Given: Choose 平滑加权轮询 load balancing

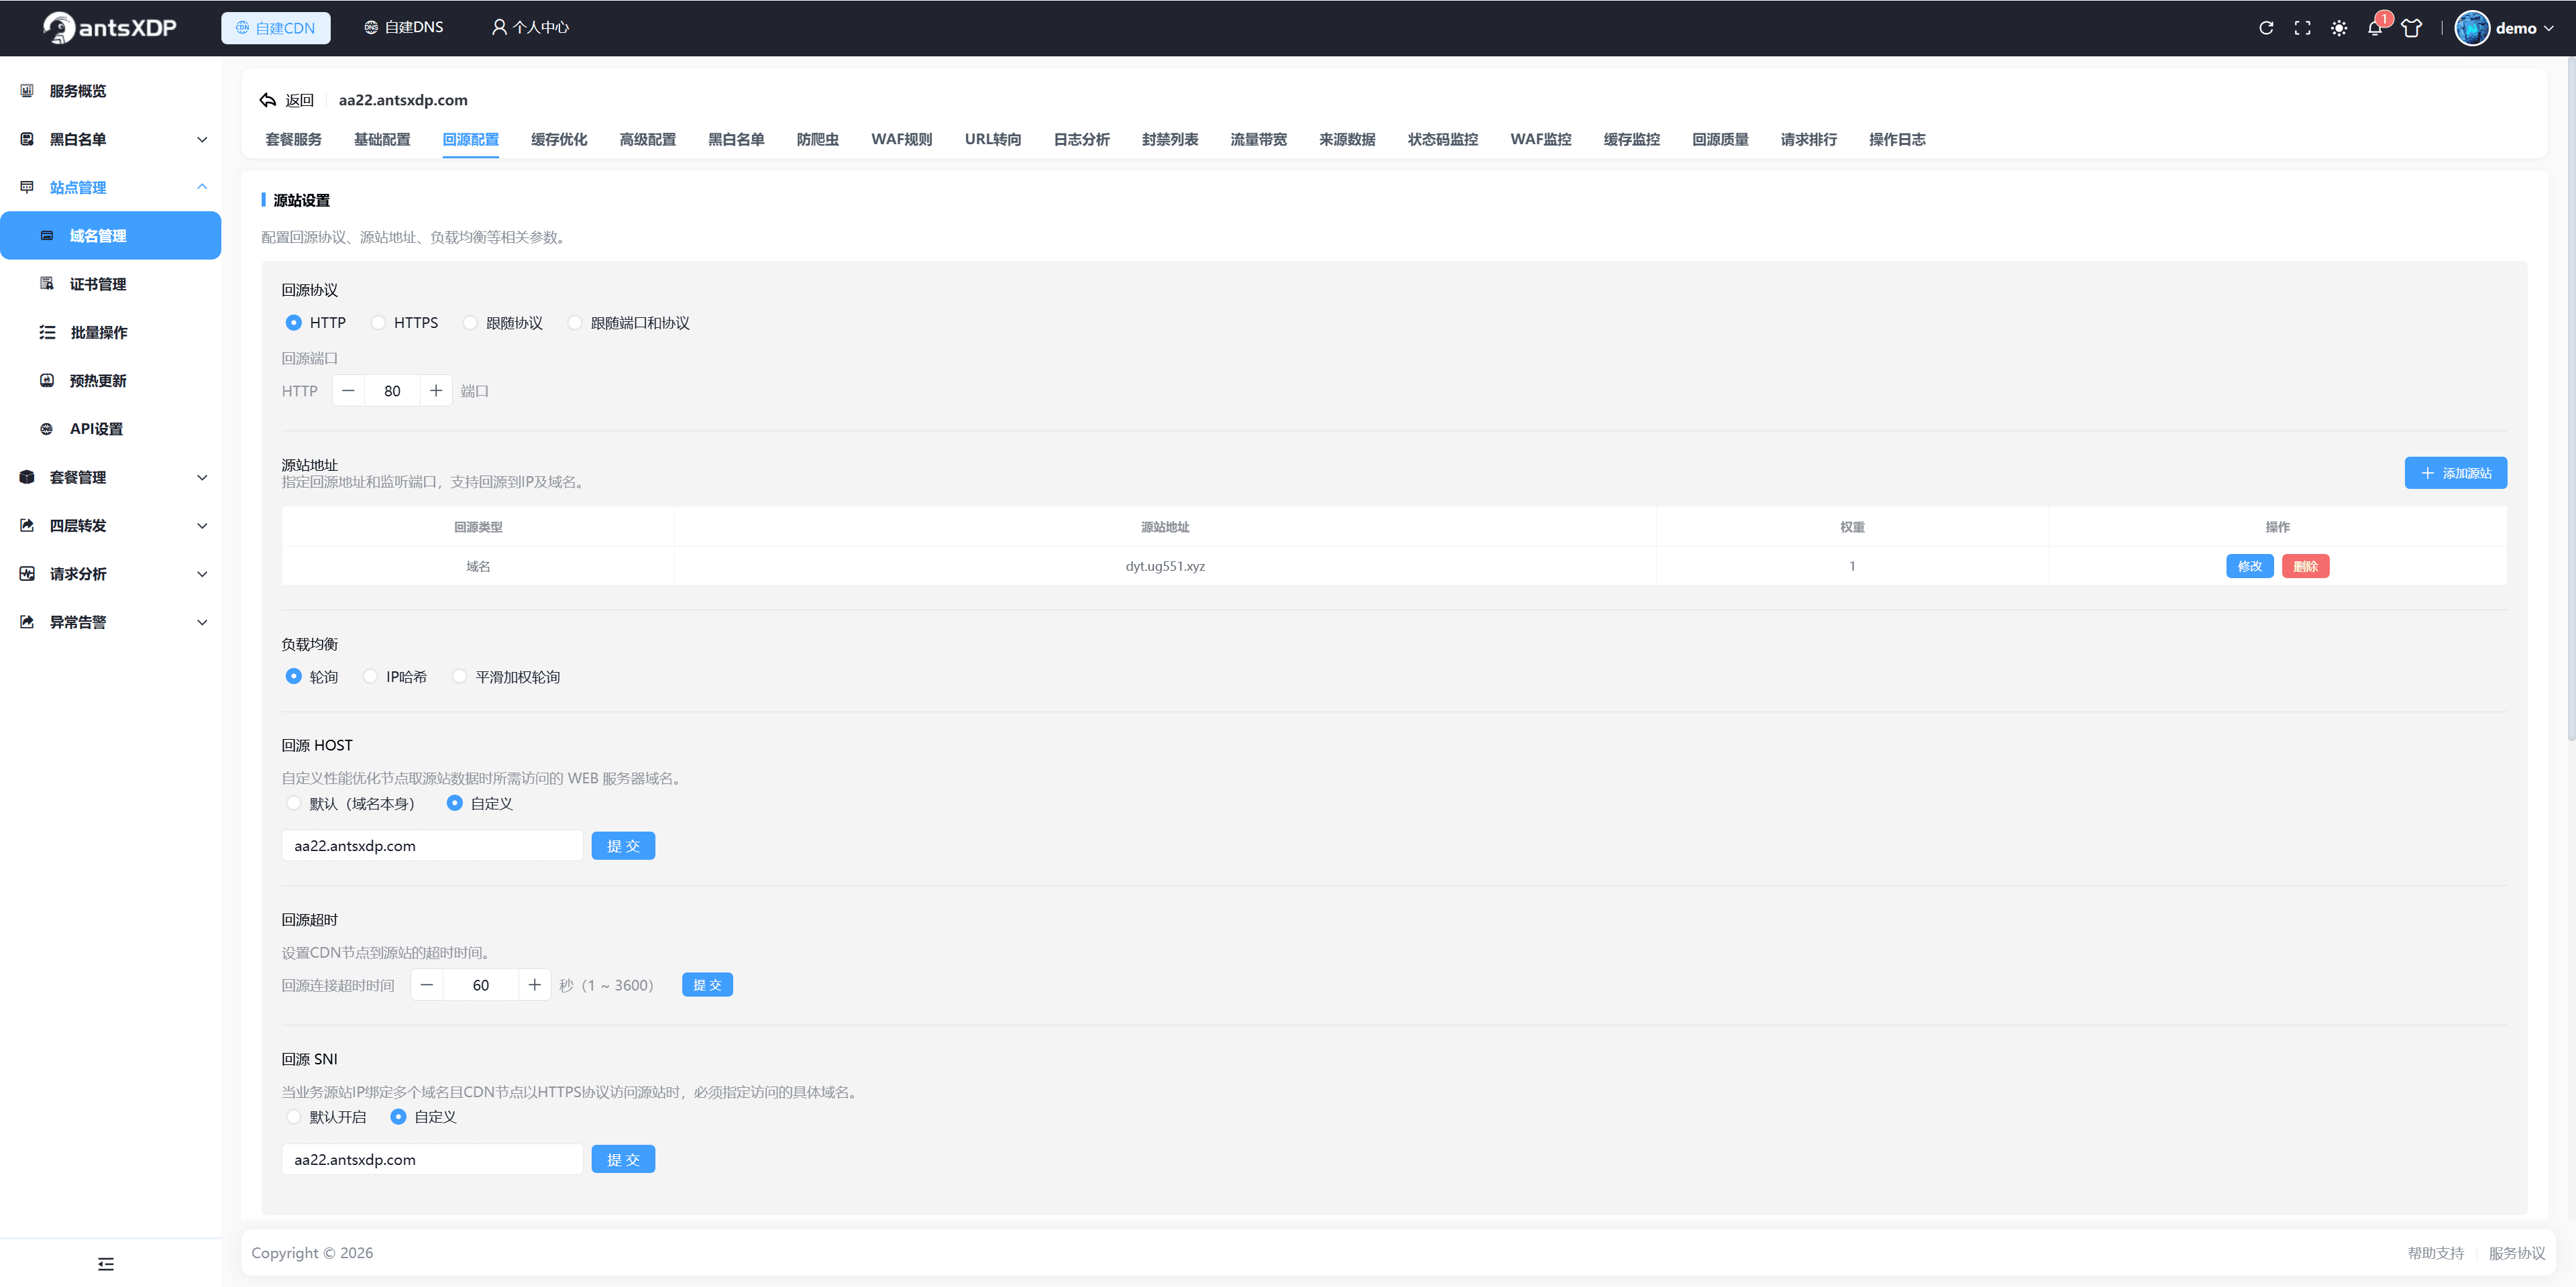Looking at the screenshot, I should 459,677.
